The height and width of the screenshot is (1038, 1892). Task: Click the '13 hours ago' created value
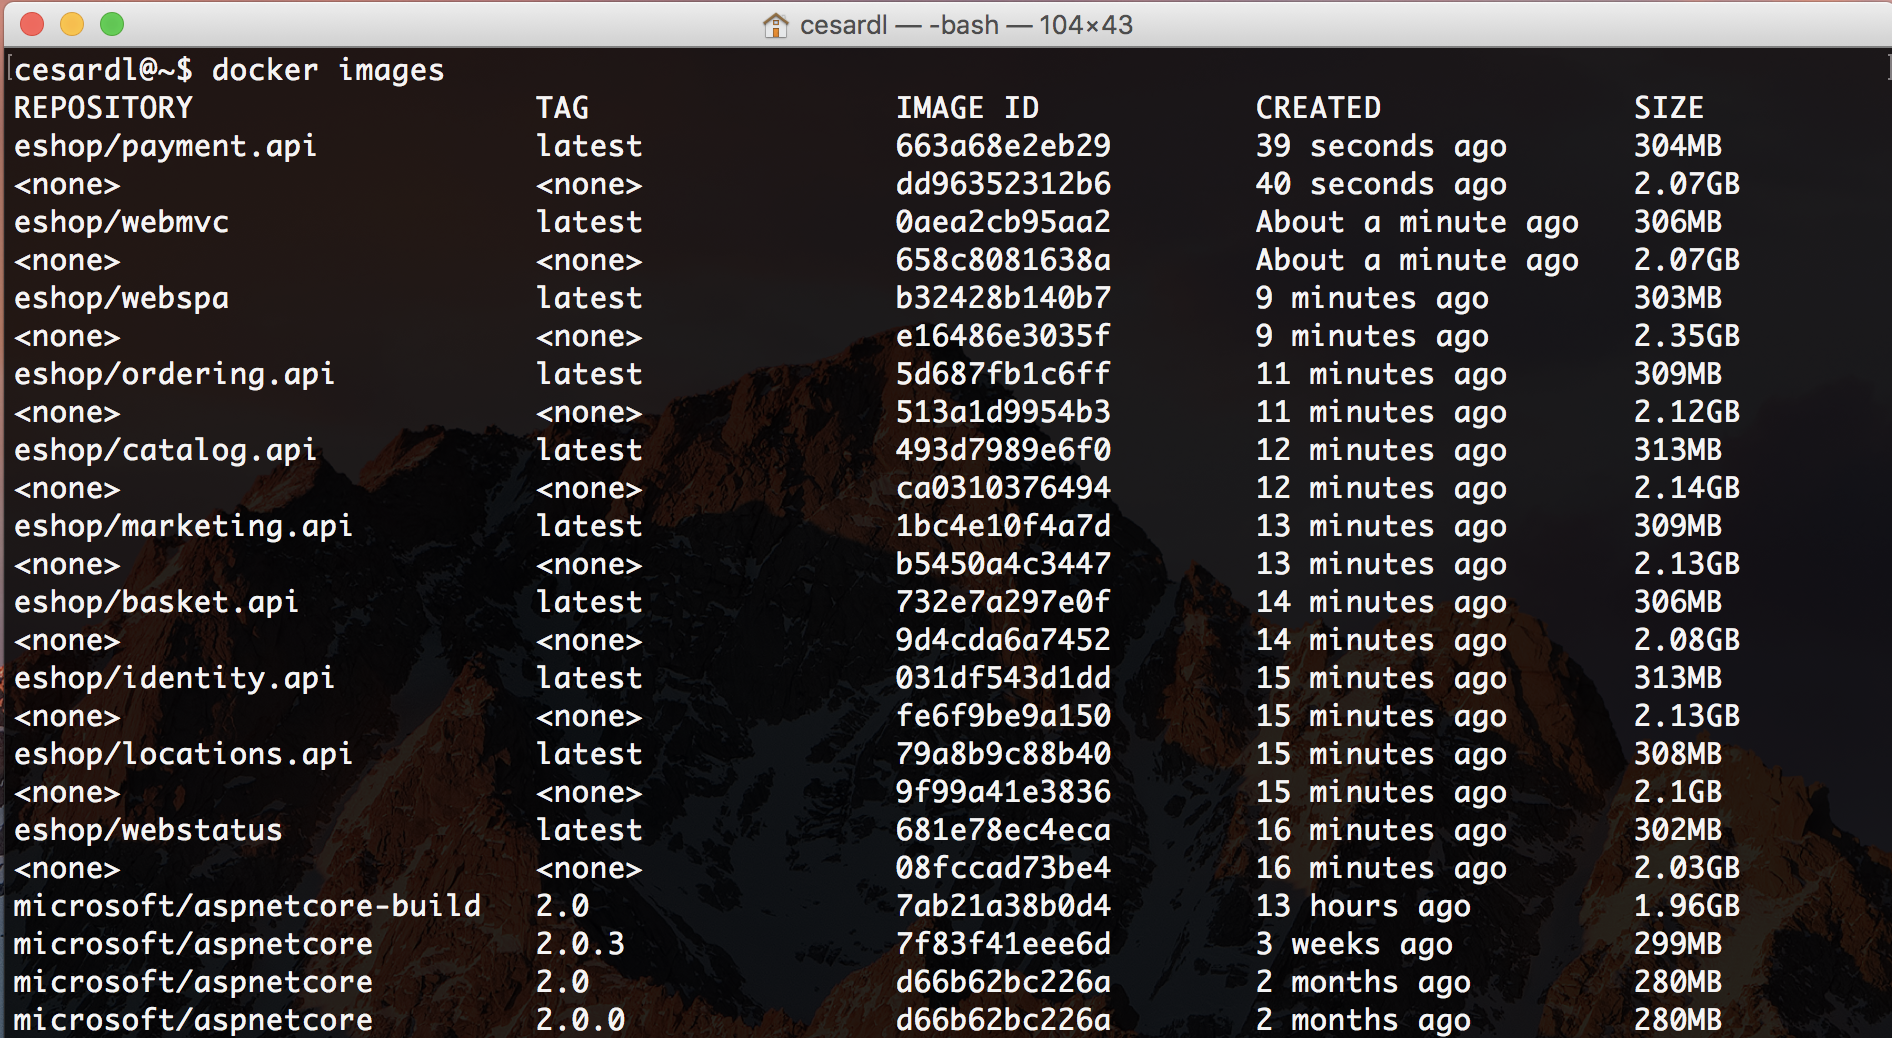(1363, 906)
